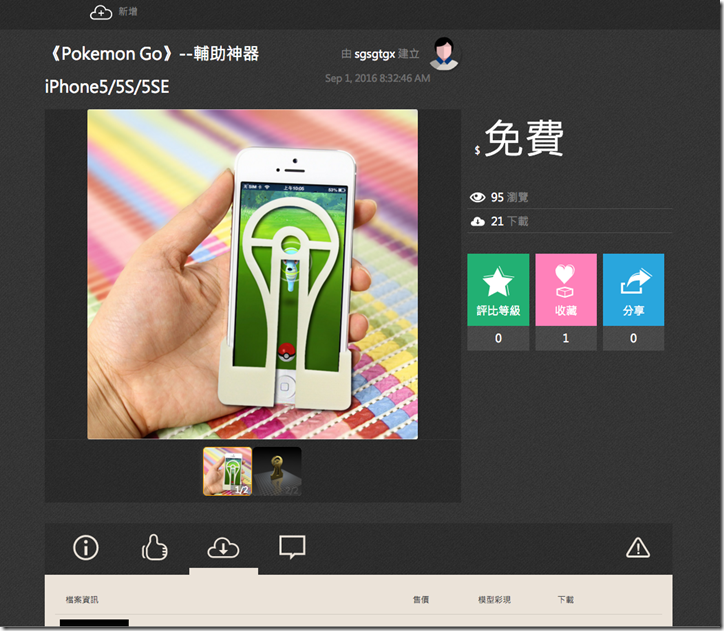Click the author avatar picture

click(444, 54)
